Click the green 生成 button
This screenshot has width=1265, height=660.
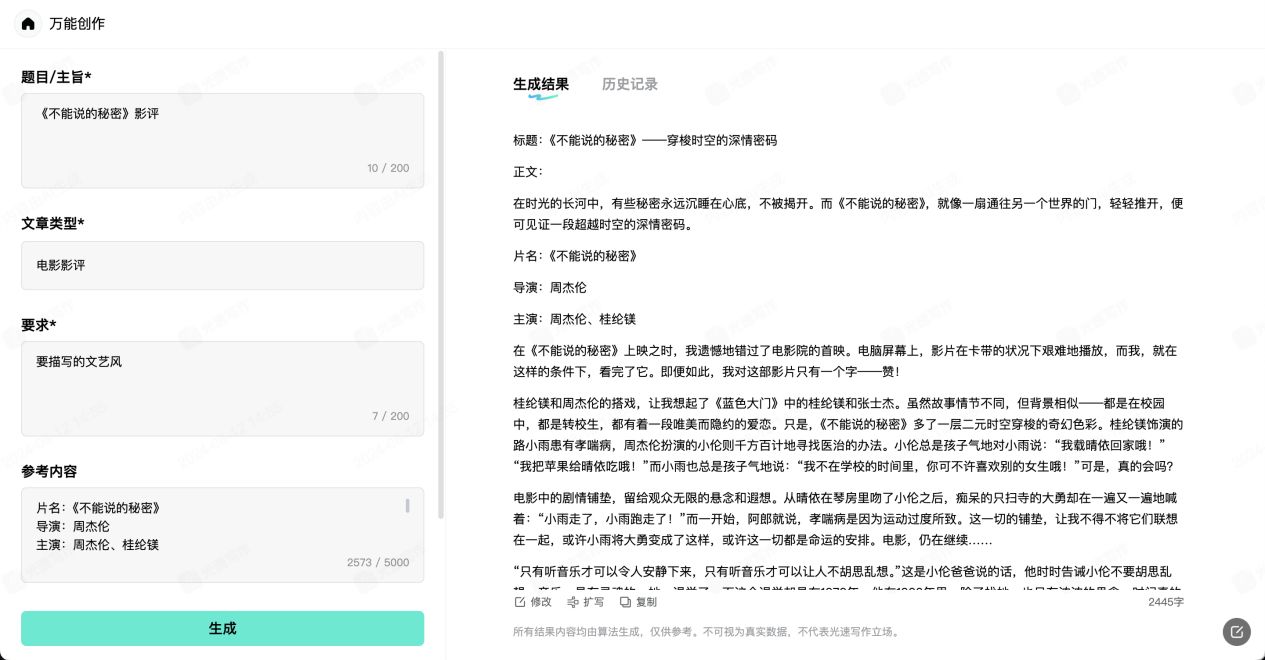222,628
